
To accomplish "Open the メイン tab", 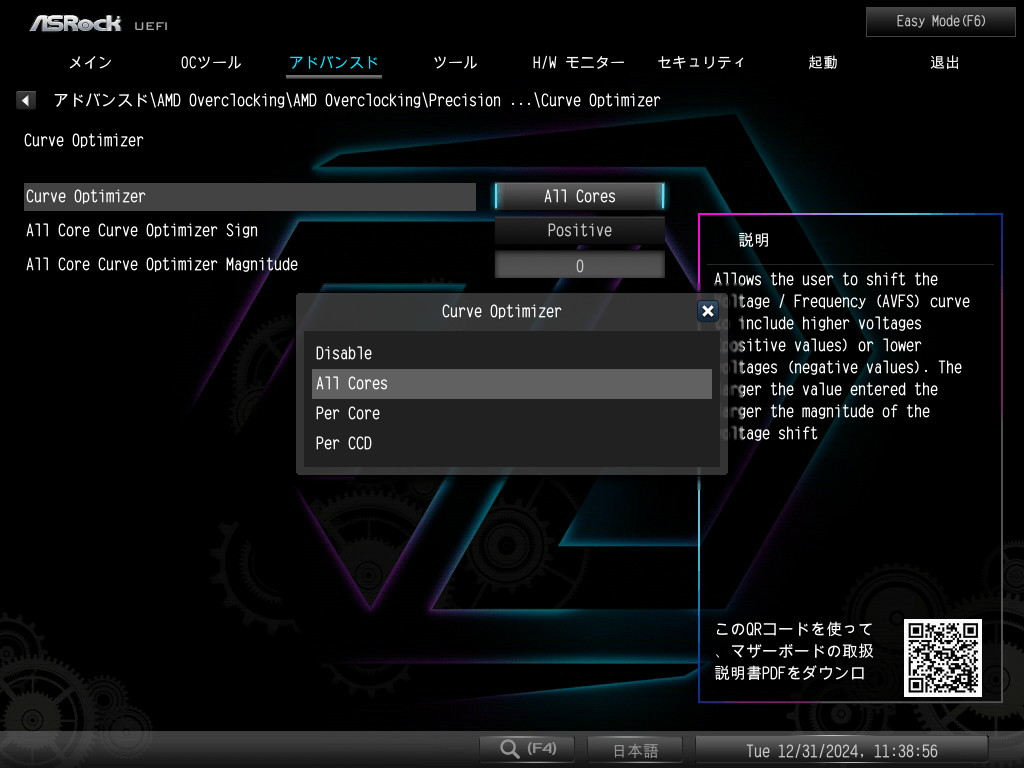I will pyautogui.click(x=91, y=63).
